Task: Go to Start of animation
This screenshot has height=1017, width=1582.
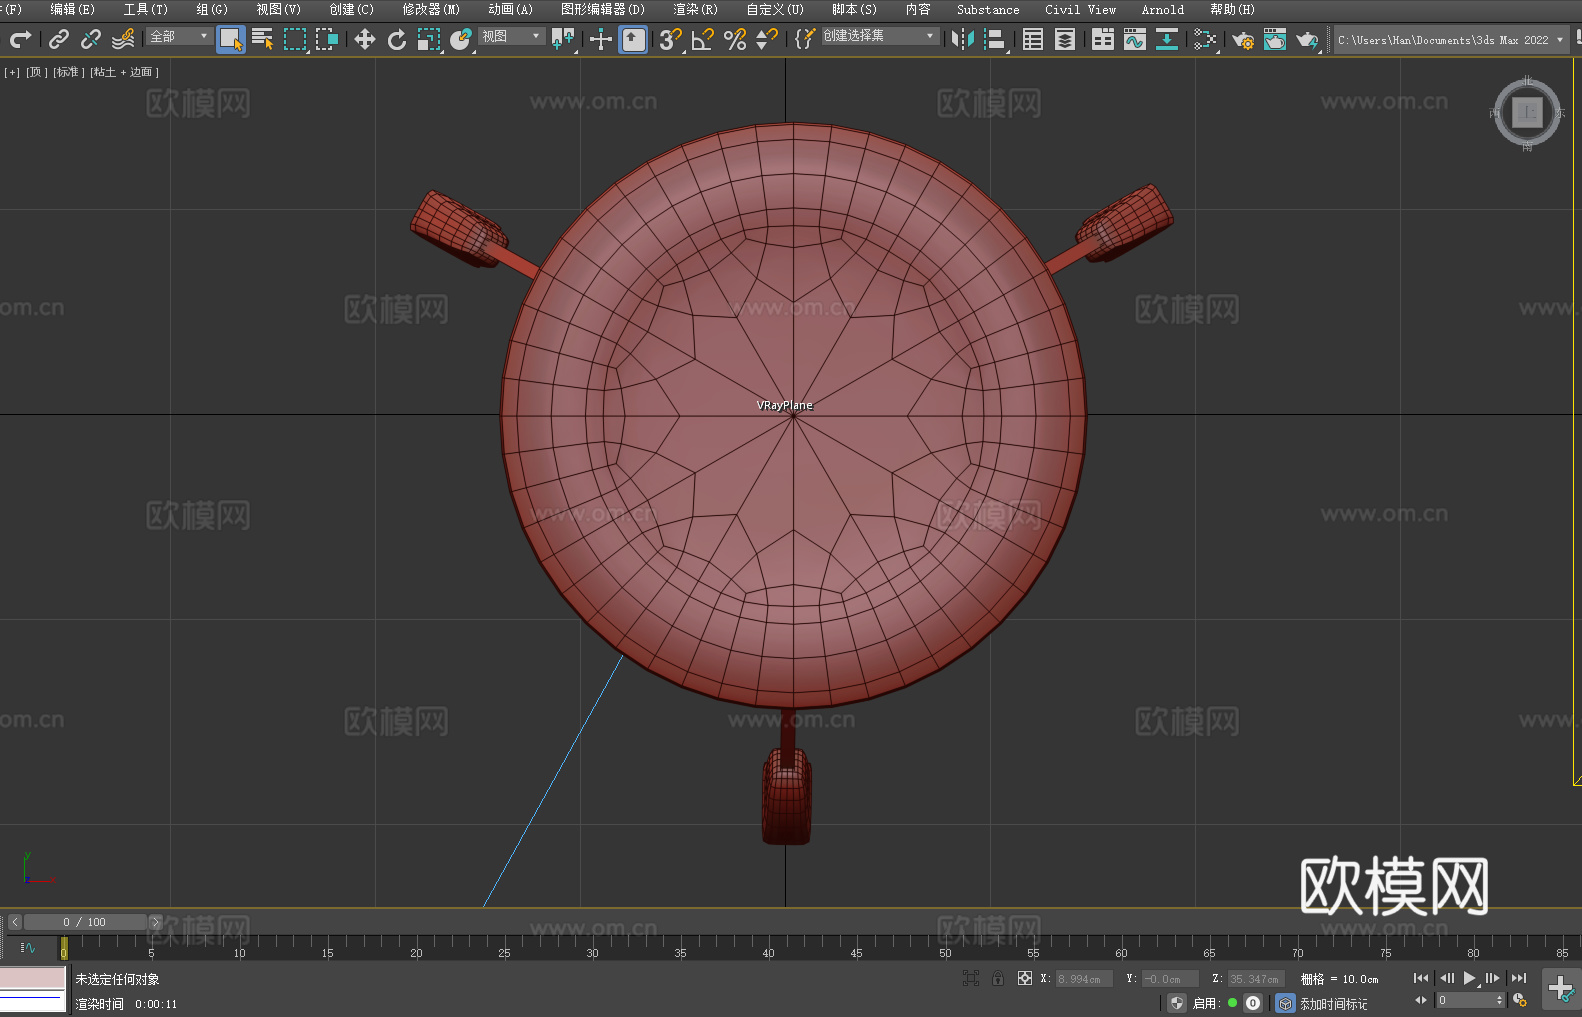Action: [x=1421, y=978]
